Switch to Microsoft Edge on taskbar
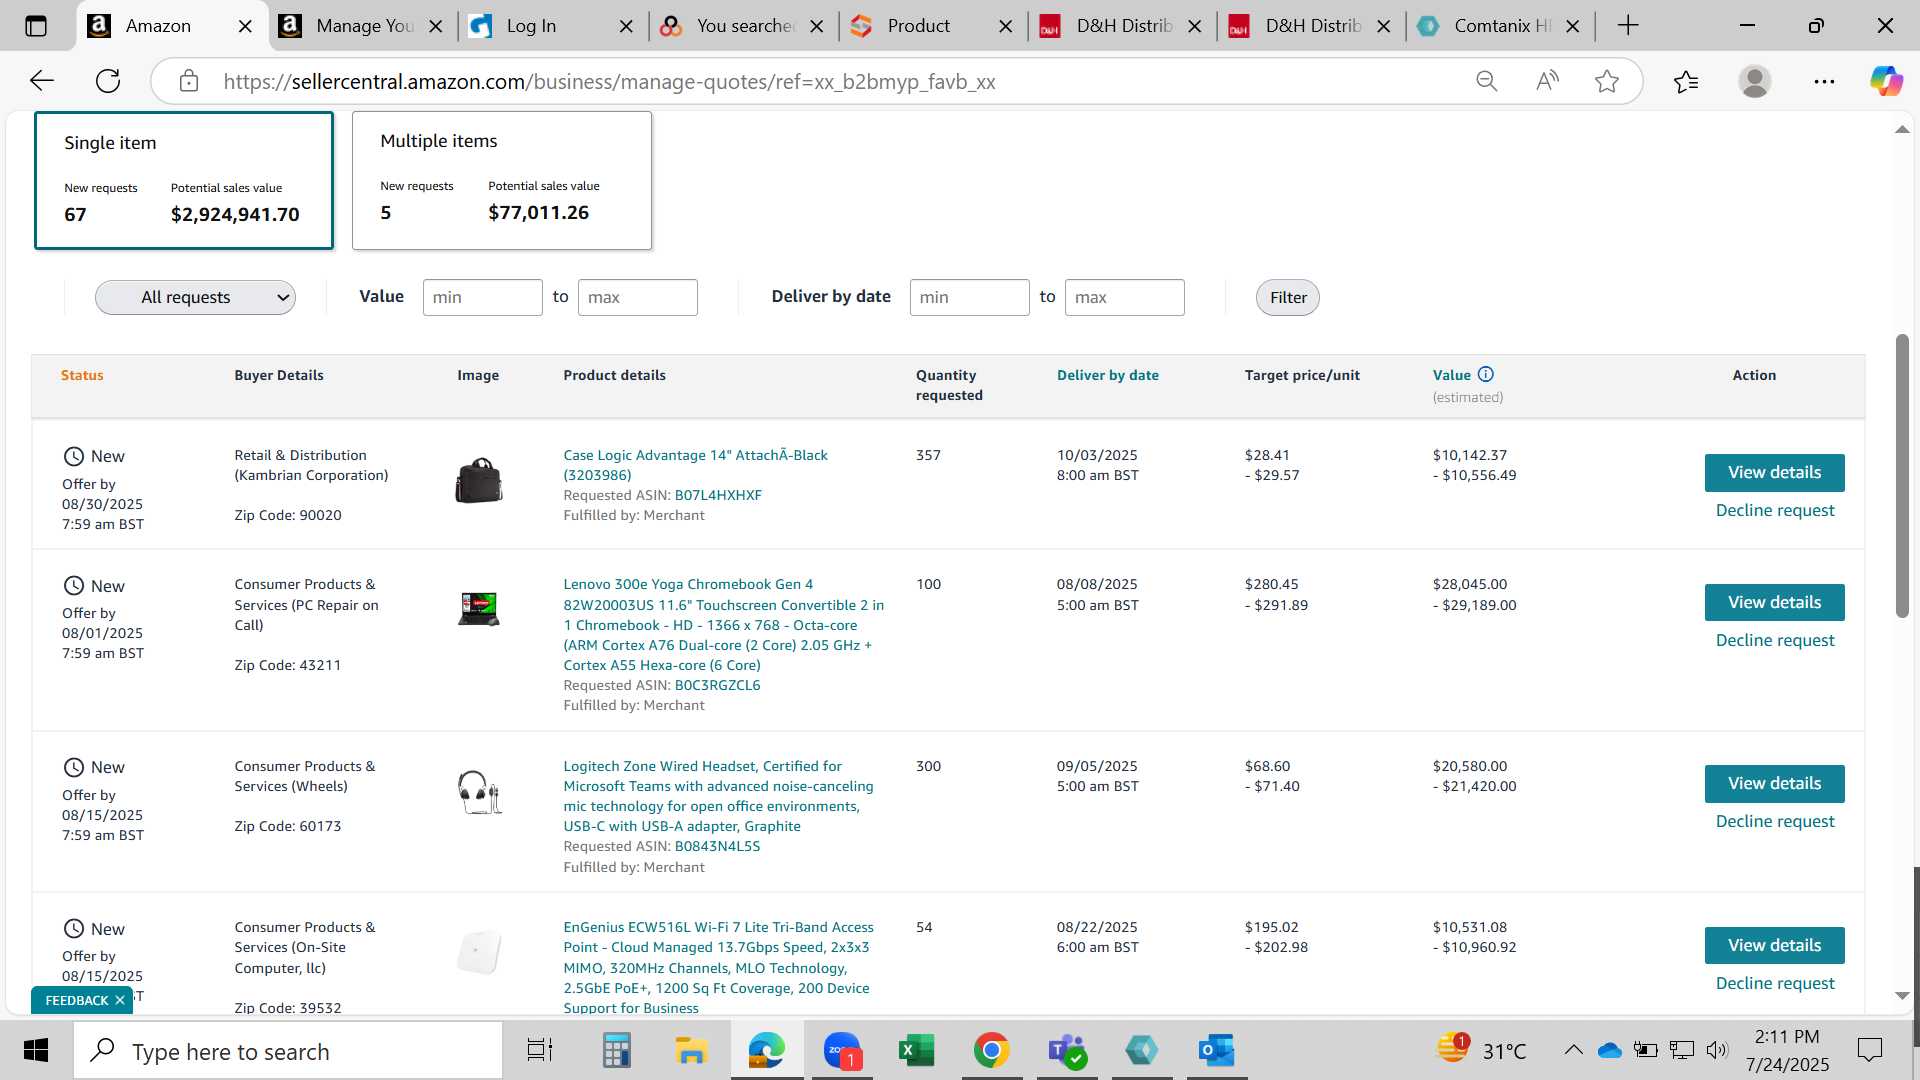The image size is (1920, 1080). point(767,1050)
